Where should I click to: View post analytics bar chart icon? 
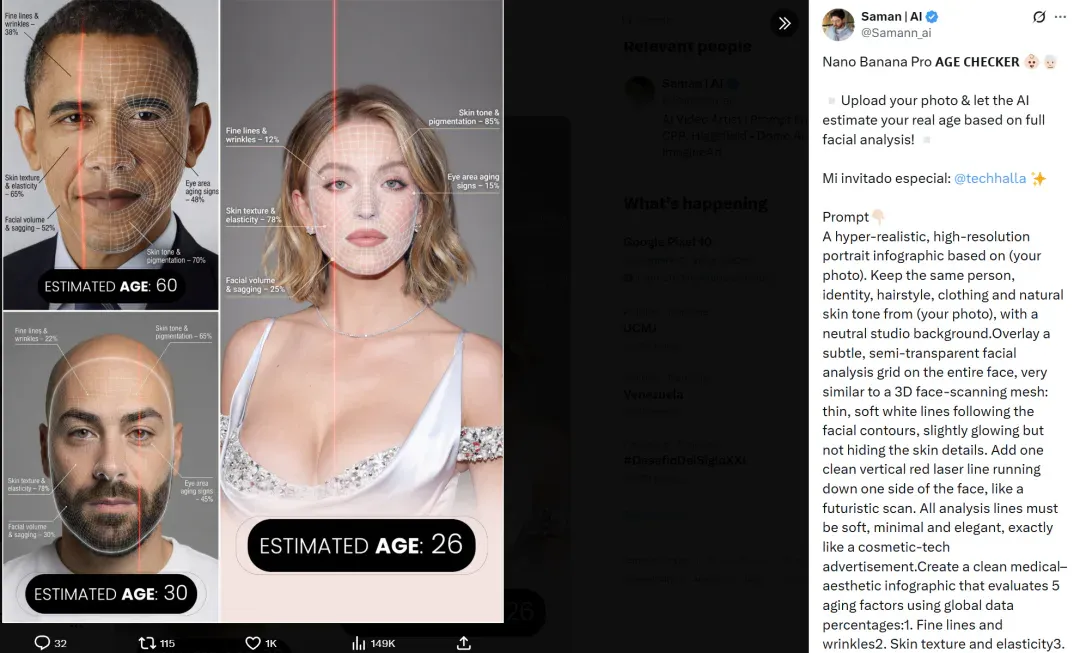[358, 643]
